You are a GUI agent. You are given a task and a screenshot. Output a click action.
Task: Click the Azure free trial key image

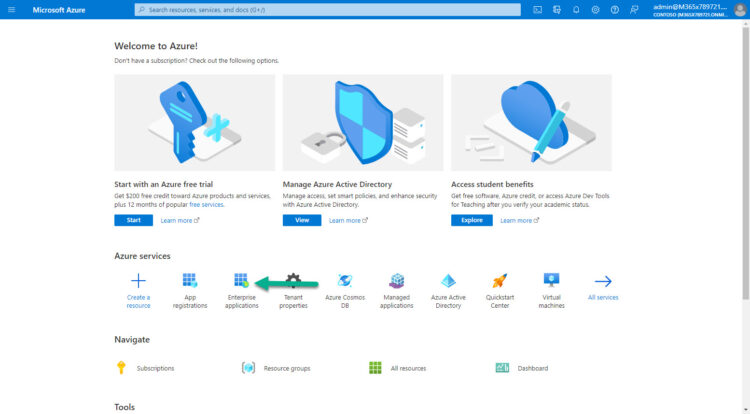point(195,122)
